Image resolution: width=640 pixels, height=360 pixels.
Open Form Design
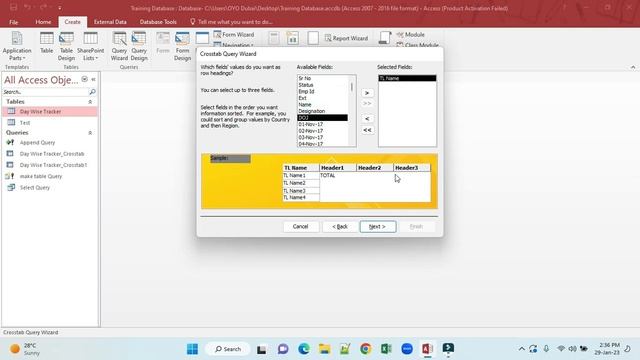(x=182, y=46)
